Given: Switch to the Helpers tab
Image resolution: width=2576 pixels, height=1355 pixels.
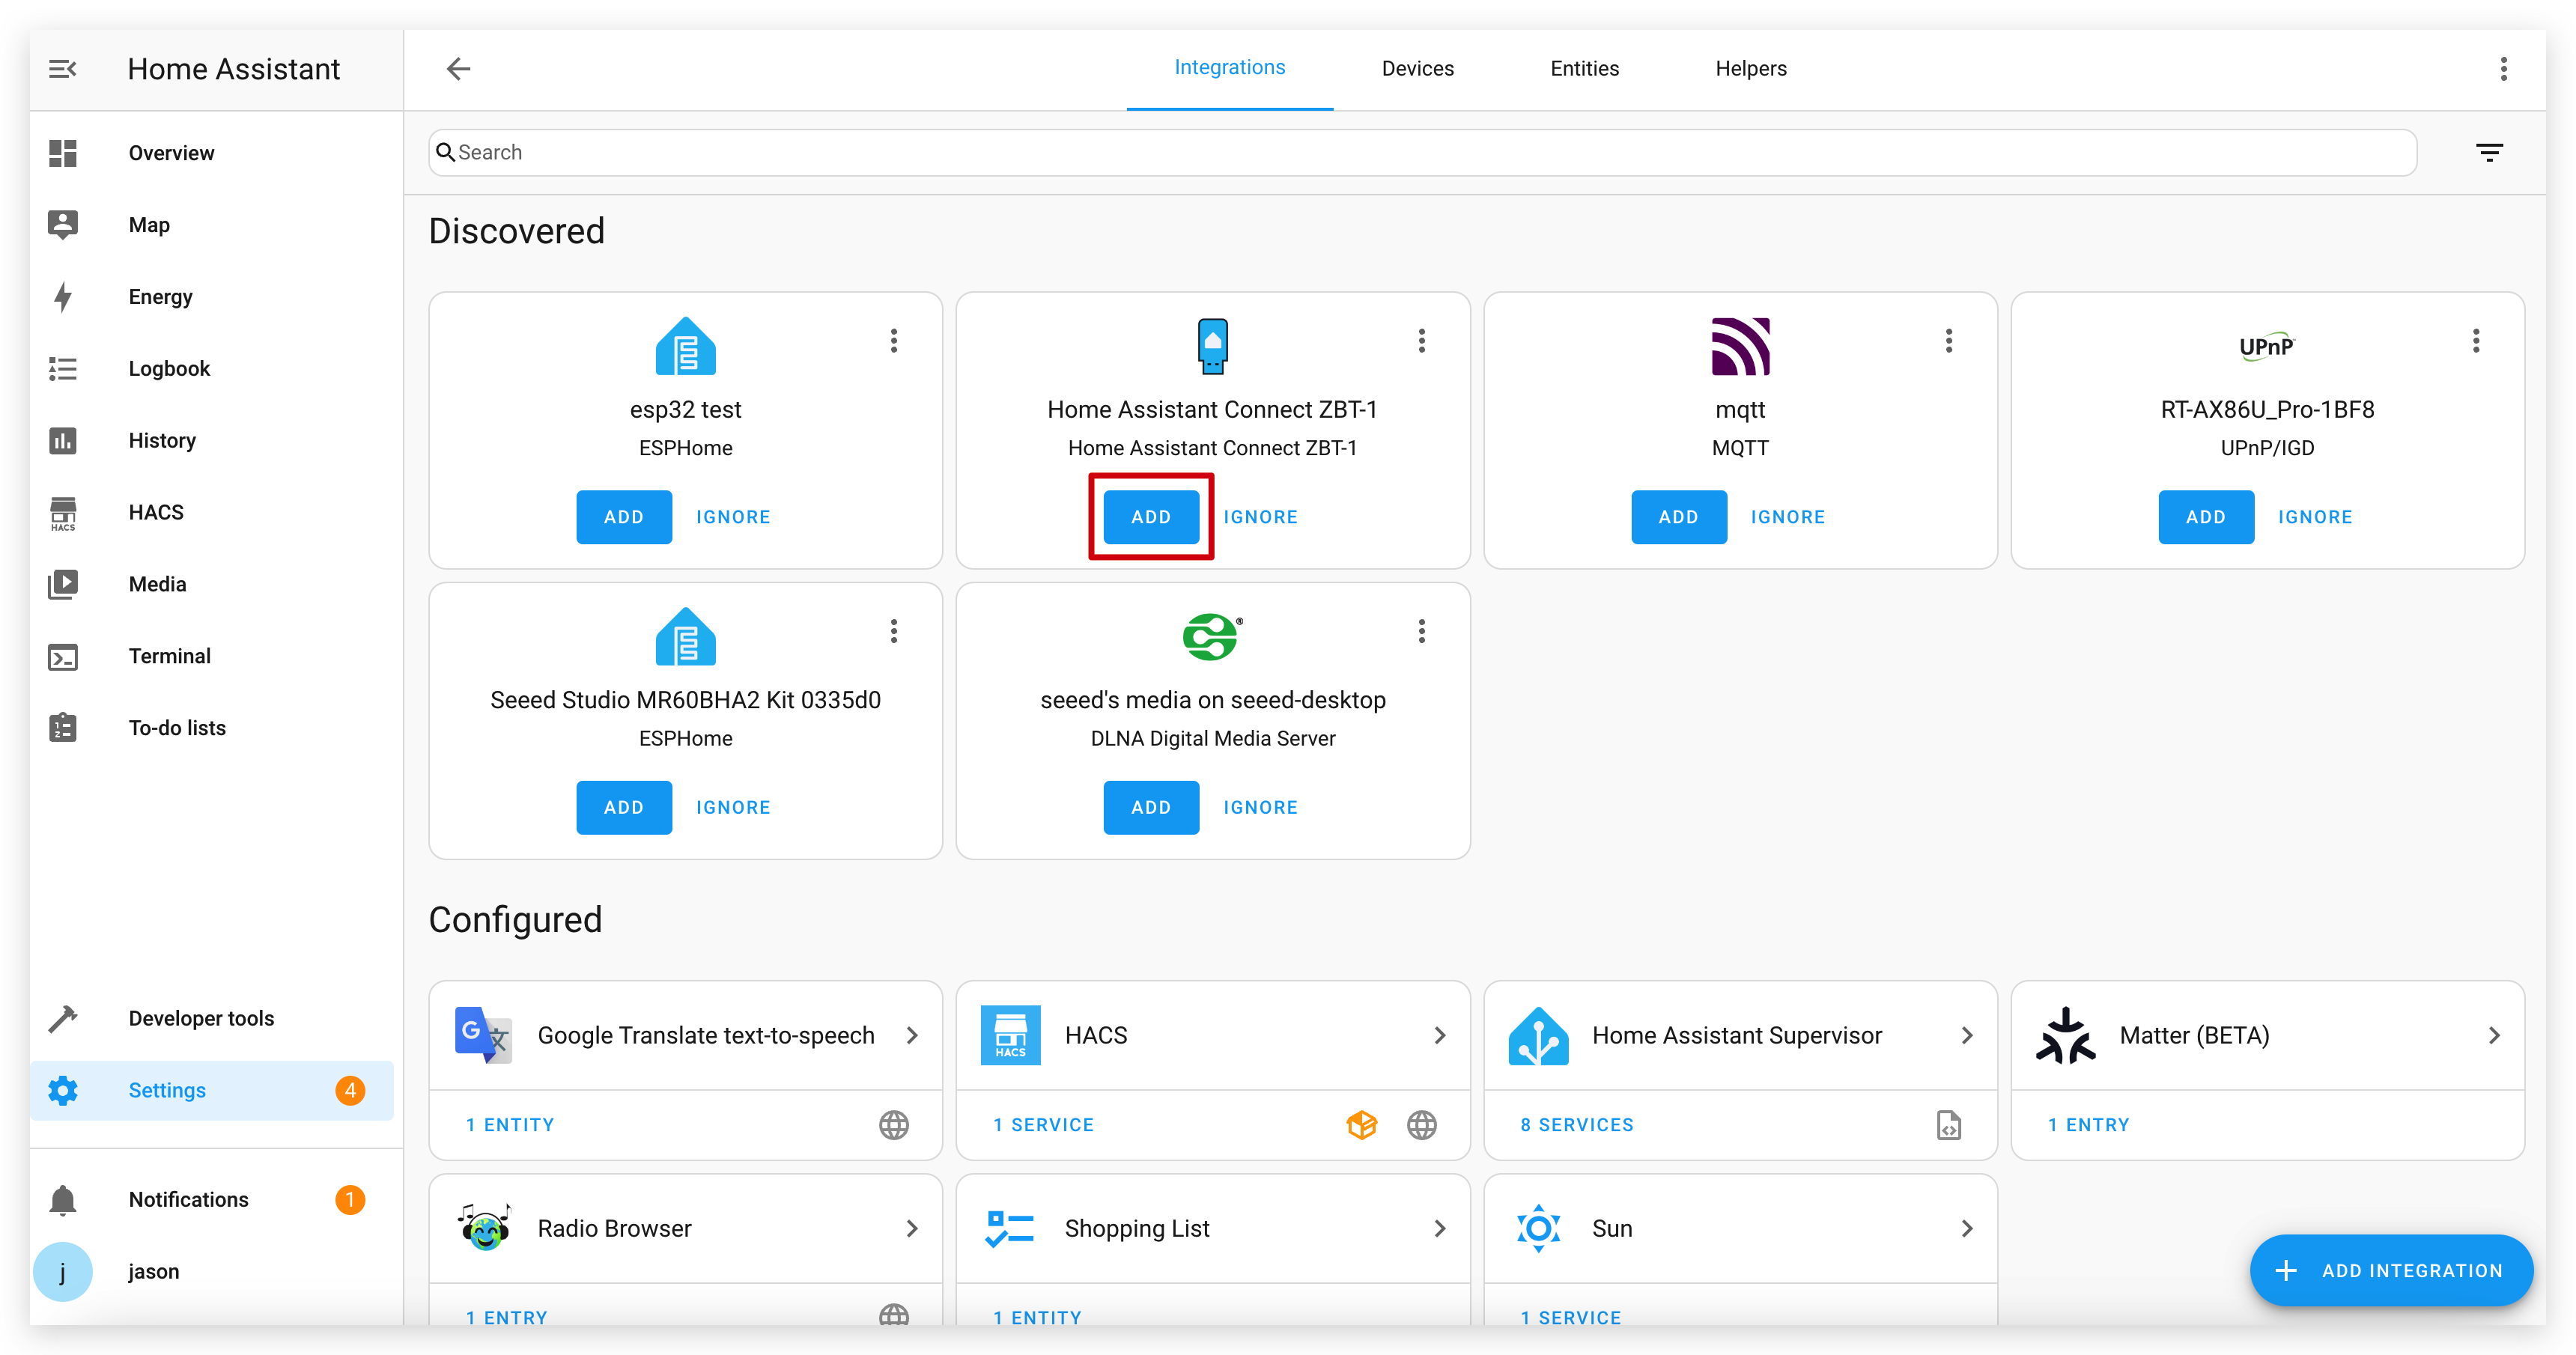Looking at the screenshot, I should pos(1750,69).
